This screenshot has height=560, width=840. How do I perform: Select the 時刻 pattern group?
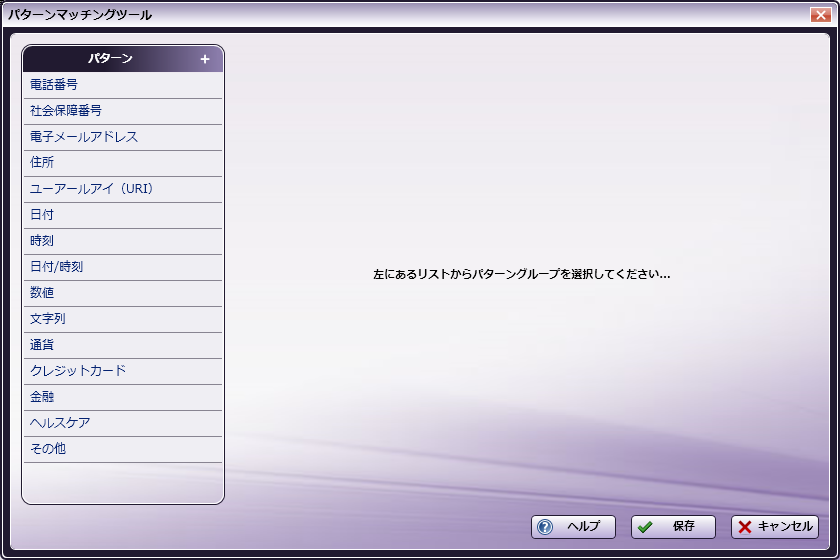[123, 241]
